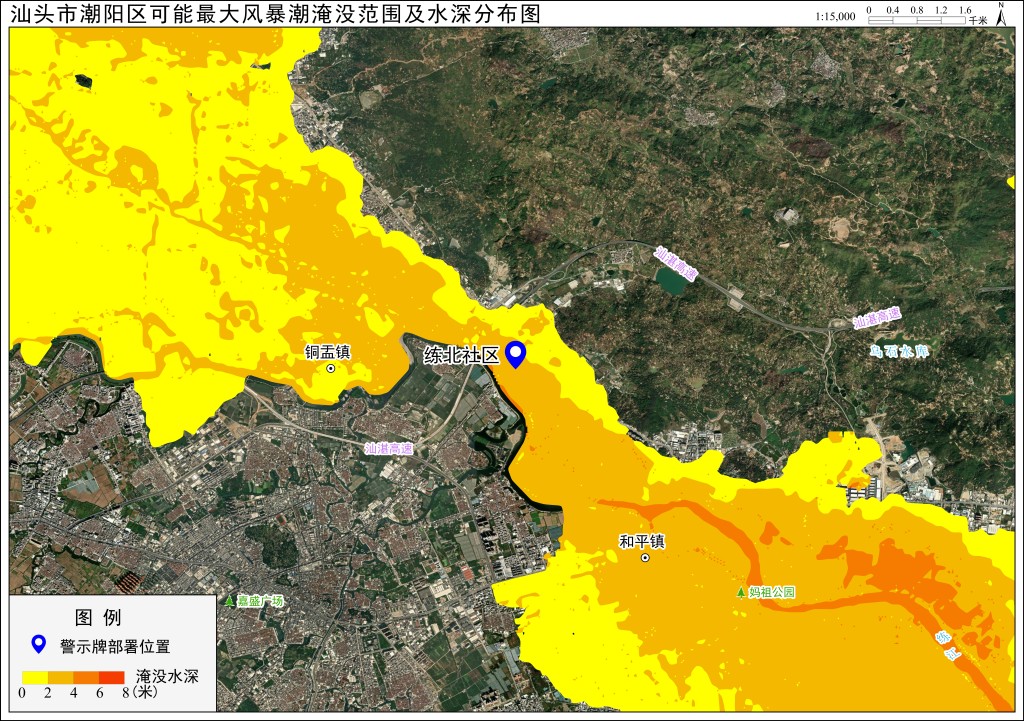The image size is (1024, 721).
Task: Click the 乌石水库 reservoir label
Action: 899,351
